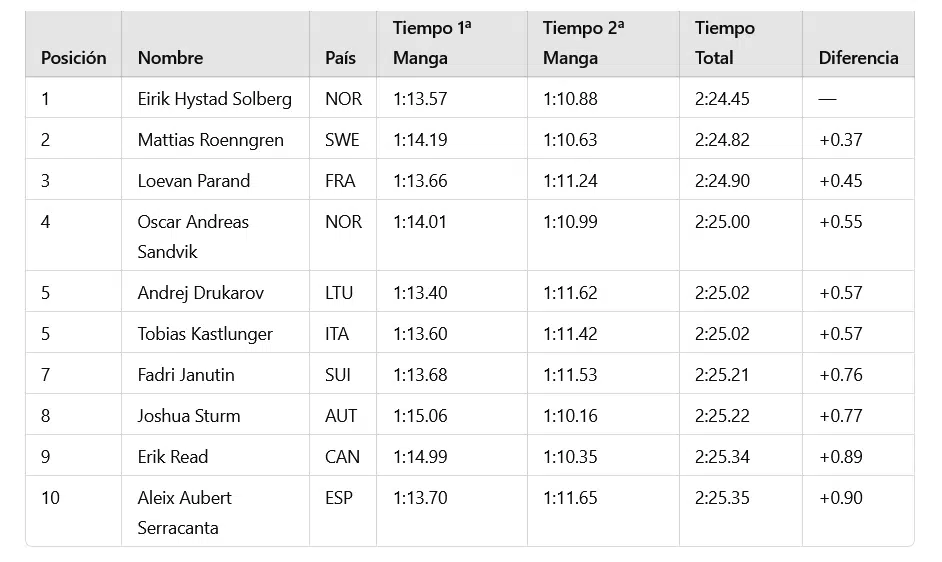
Task: Click the Diferencia column header
Action: 858,58
